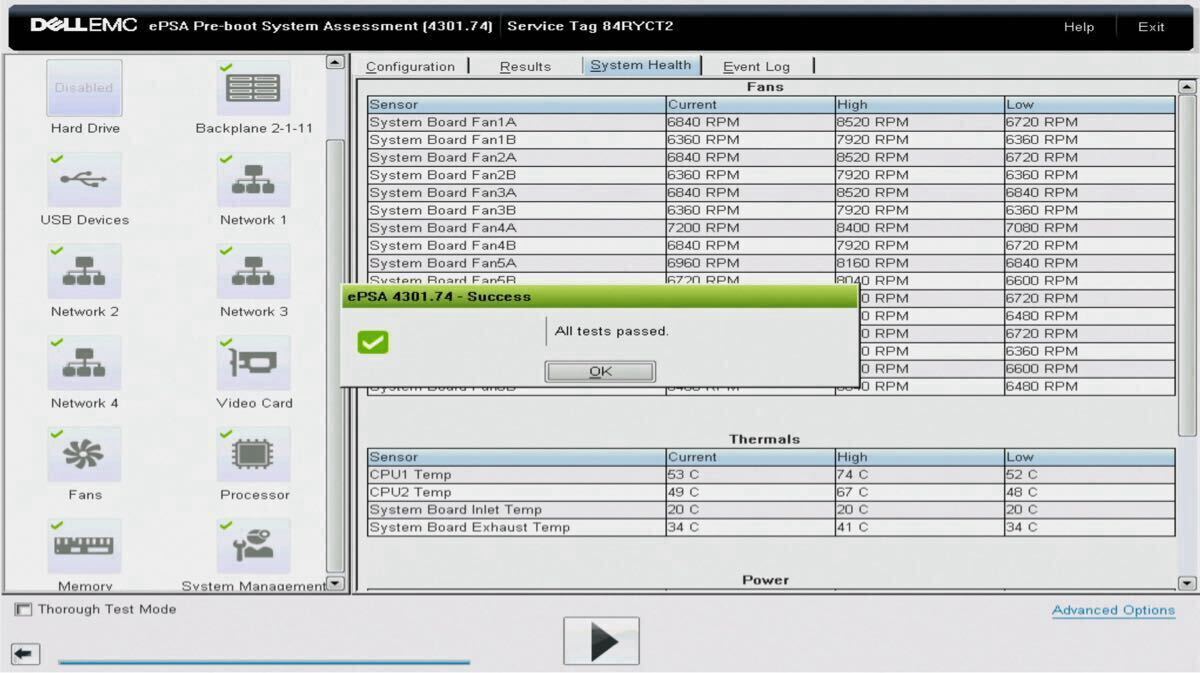Enable Thorough Test Mode checkbox
Screen dimensions: 1200x673
(x=23, y=609)
